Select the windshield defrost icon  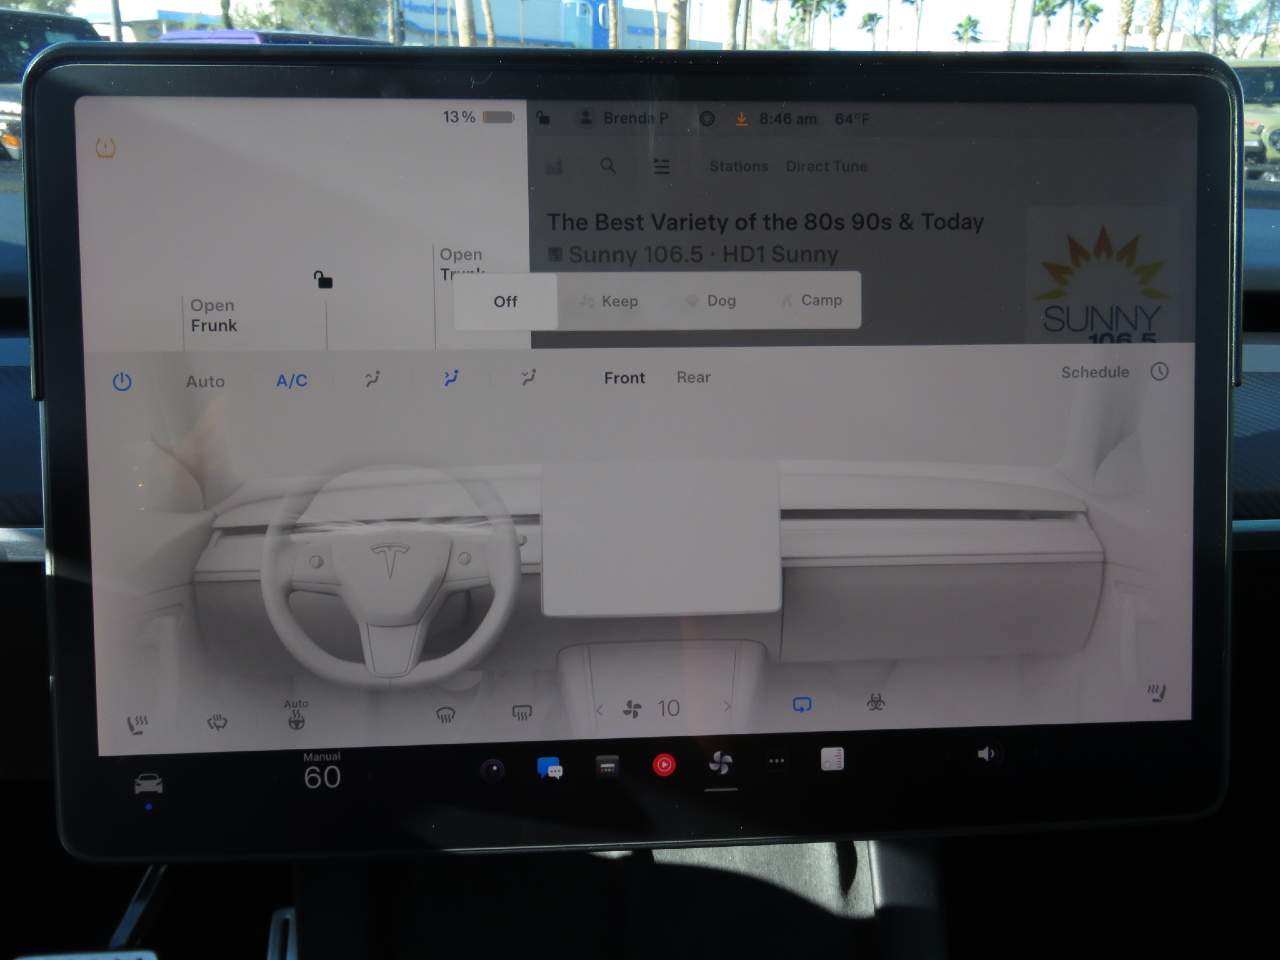[x=444, y=712]
